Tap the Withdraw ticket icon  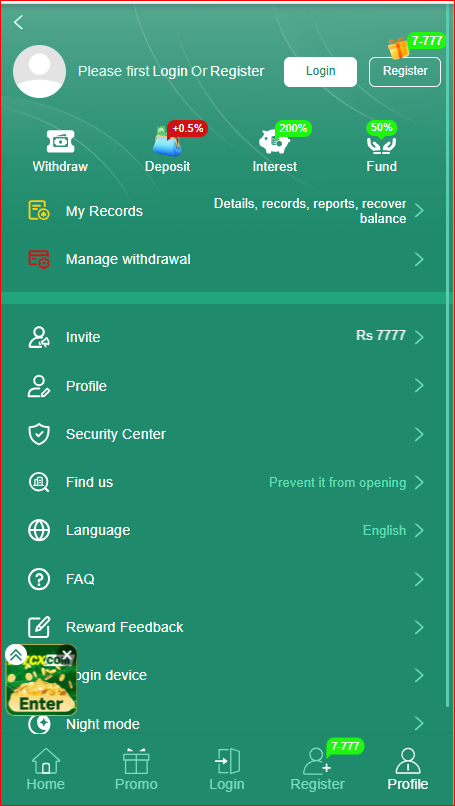tap(61, 141)
